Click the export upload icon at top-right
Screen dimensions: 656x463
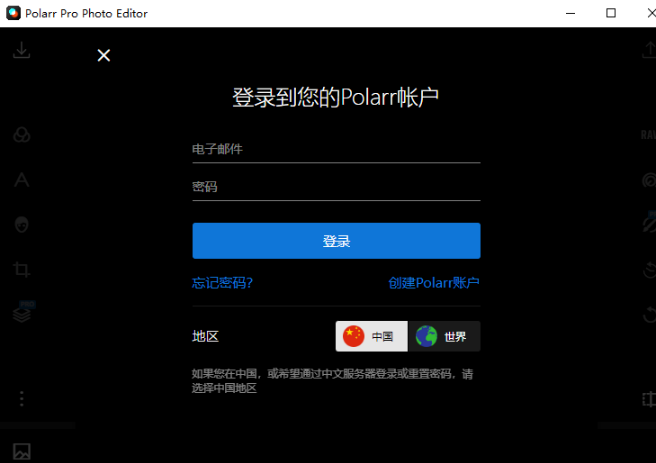pos(646,50)
